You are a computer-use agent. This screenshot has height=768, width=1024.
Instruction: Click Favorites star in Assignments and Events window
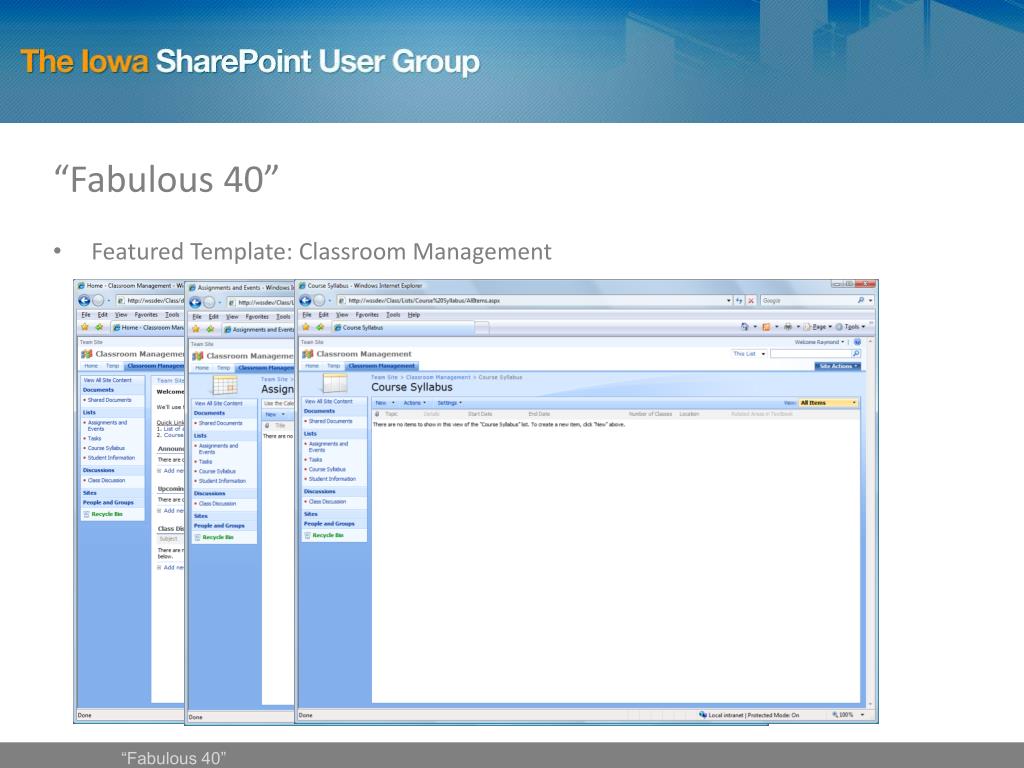(195, 329)
